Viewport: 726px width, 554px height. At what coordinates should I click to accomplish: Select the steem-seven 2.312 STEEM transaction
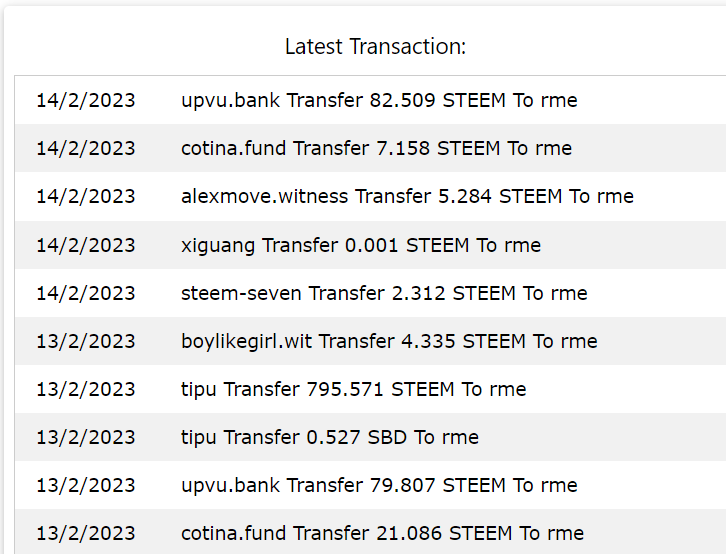(x=370, y=293)
